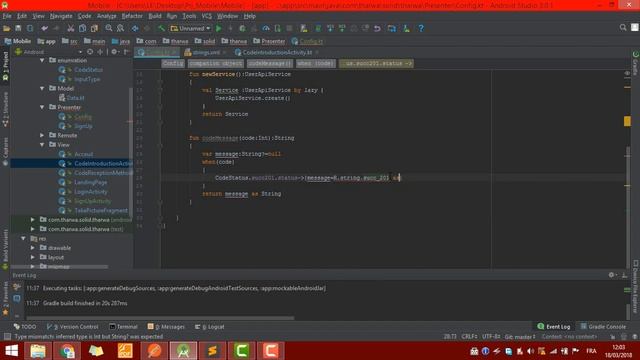Toggle the Event Log tool window

coord(554,327)
